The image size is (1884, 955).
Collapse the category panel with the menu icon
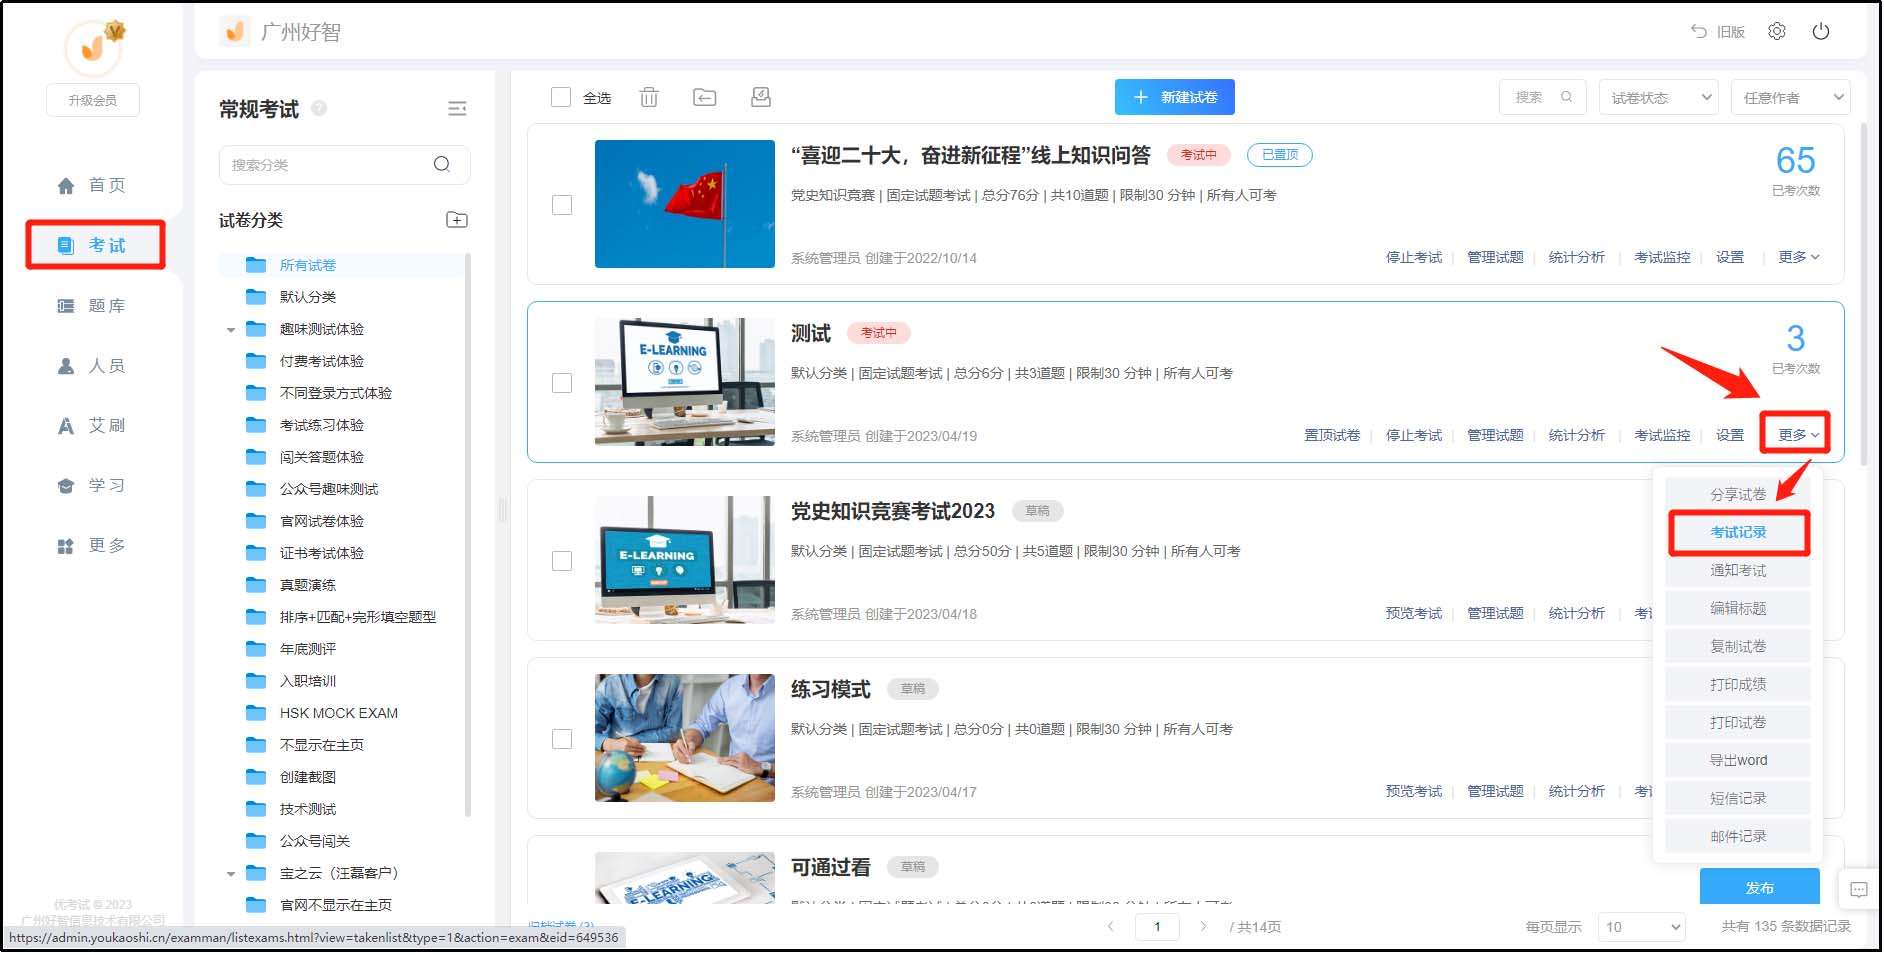(x=457, y=109)
